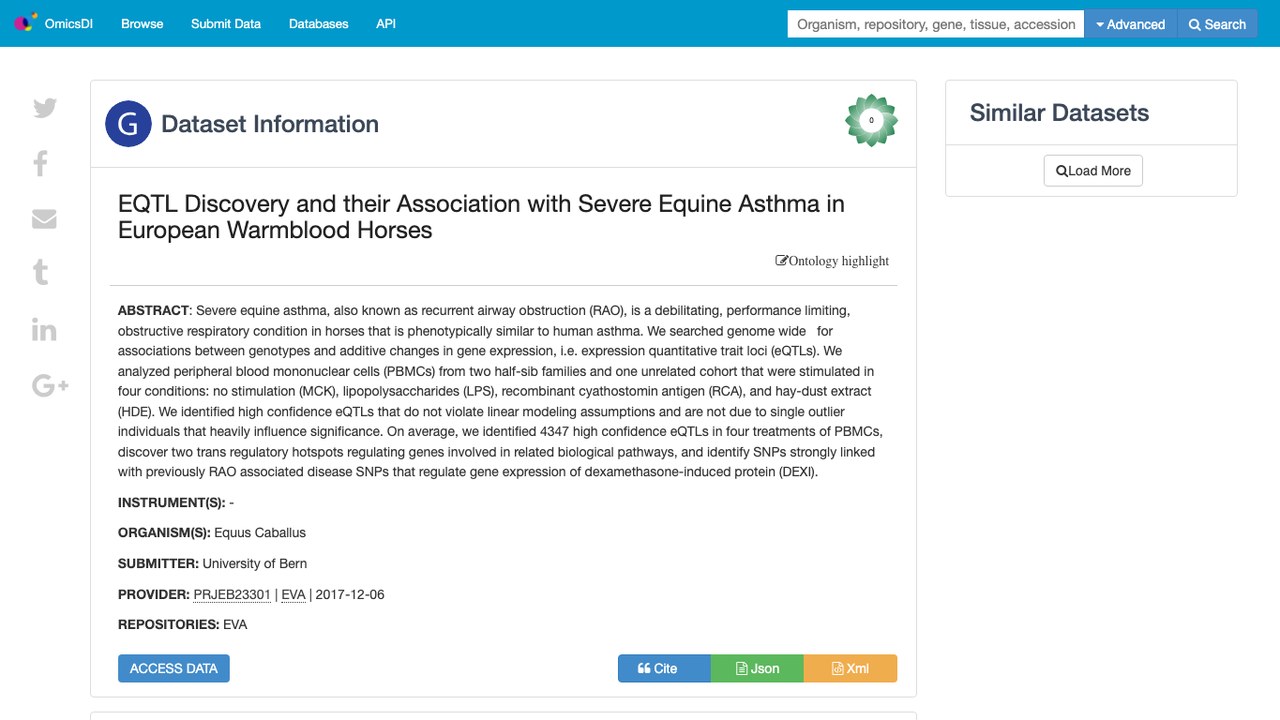
Task: Click the blue G dataset icon
Action: click(x=128, y=124)
